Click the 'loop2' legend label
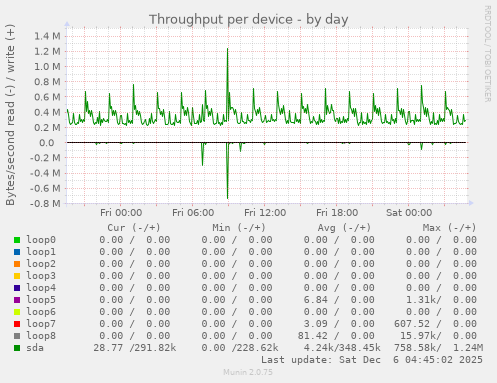Image resolution: width=497 pixels, height=383 pixels. coord(41,264)
